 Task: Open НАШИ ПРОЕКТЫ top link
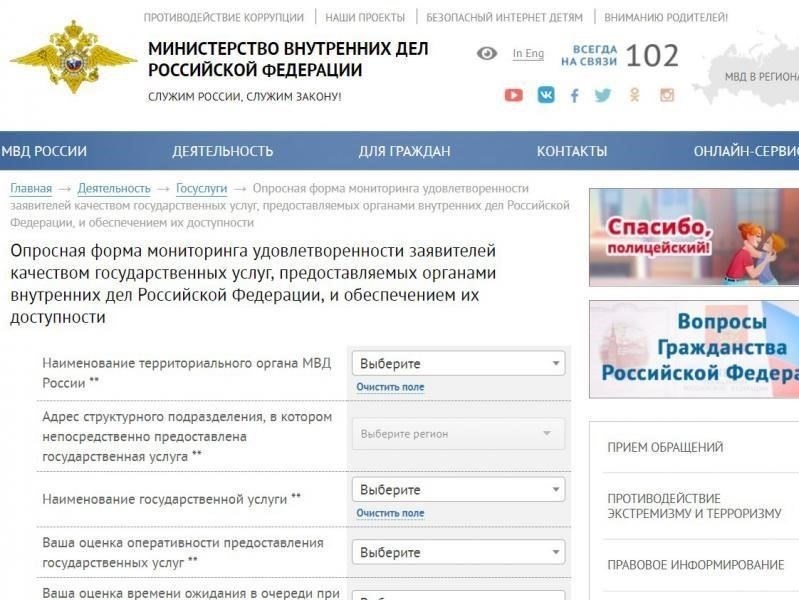point(365,17)
